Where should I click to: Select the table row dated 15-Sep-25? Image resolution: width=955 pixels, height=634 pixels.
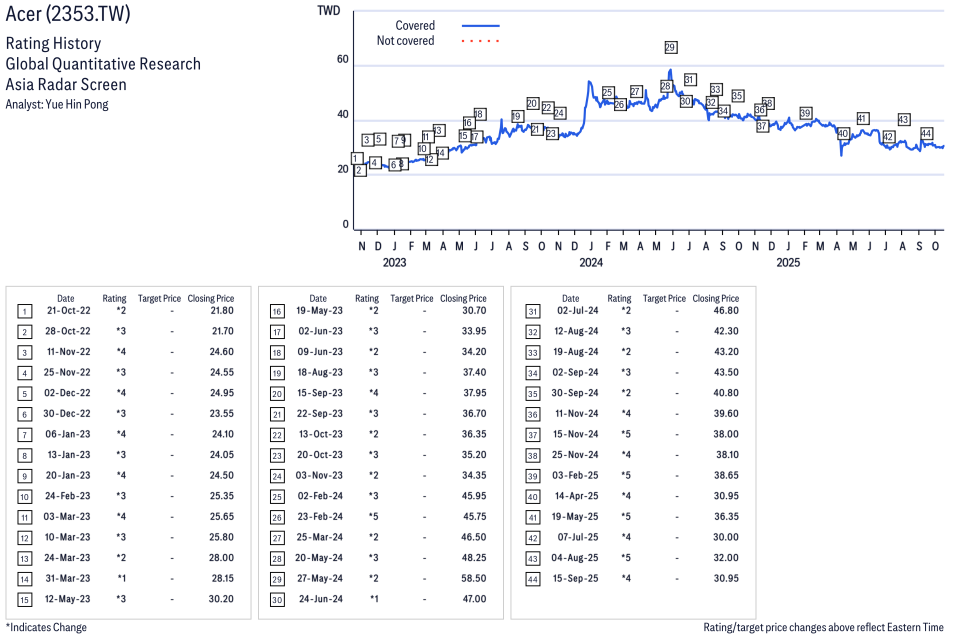[x=633, y=579]
